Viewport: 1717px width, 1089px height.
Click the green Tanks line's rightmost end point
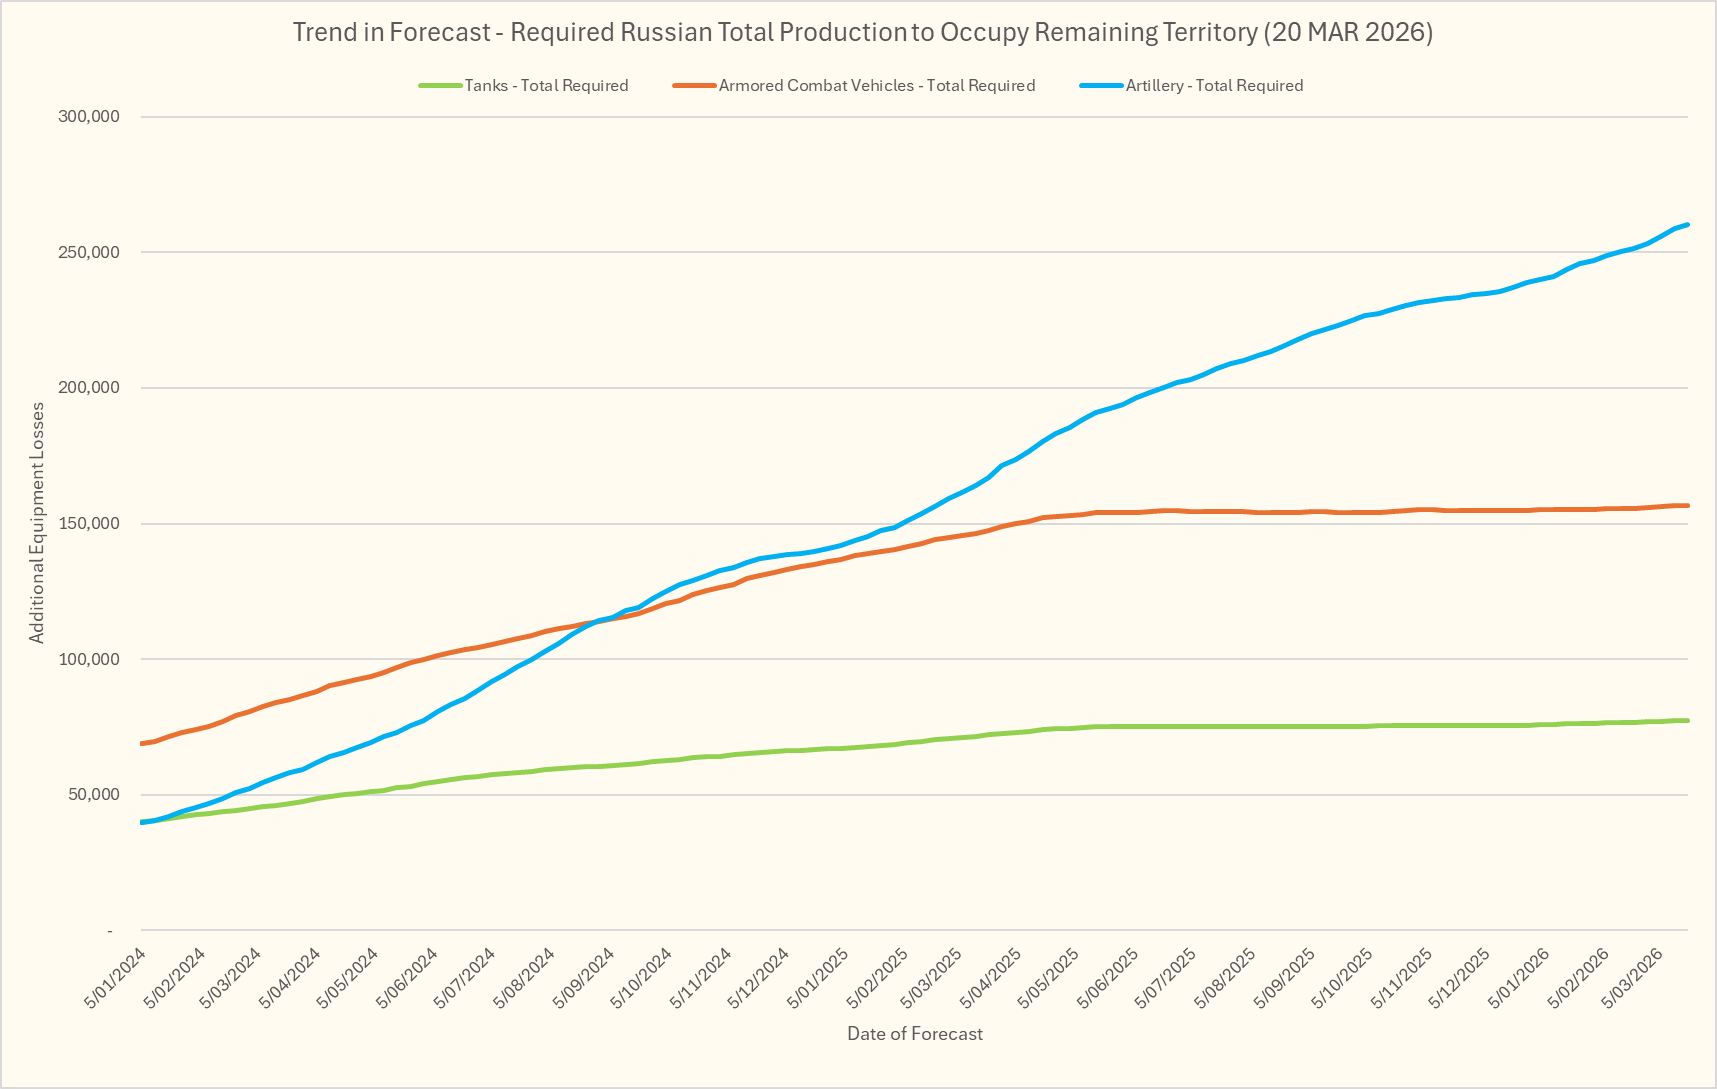coord(1687,721)
